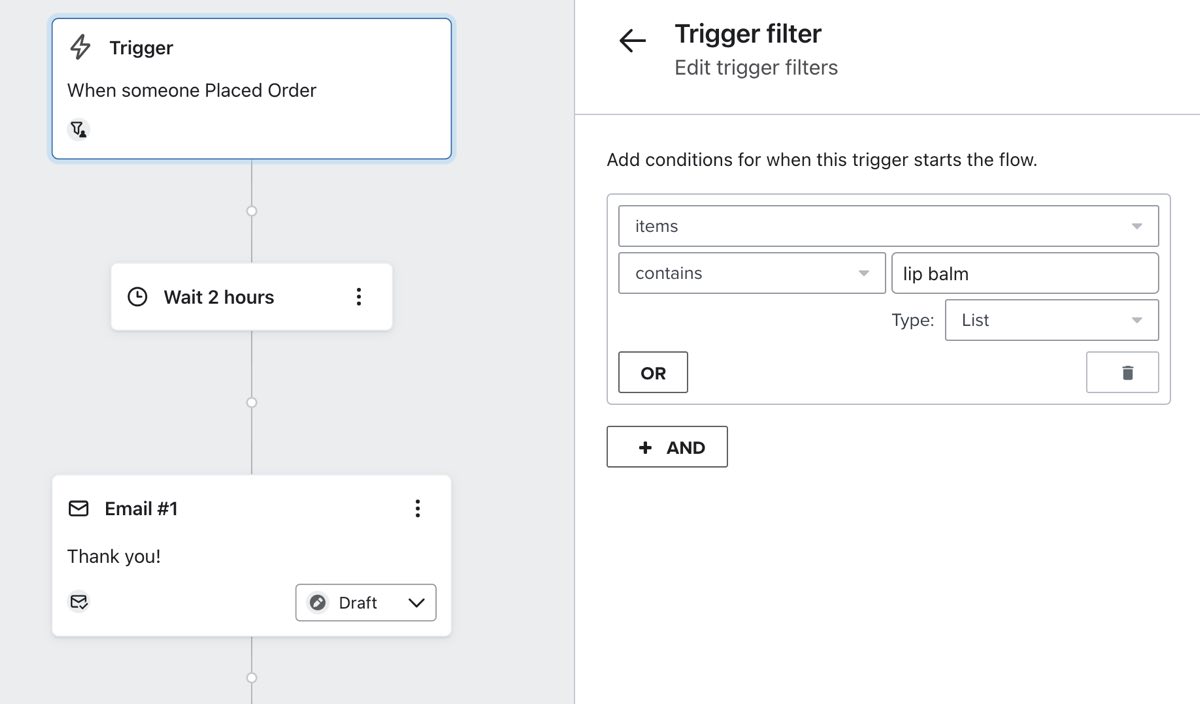Screen dimensions: 1200x704
Task: Click the OR button
Action: point(652,371)
